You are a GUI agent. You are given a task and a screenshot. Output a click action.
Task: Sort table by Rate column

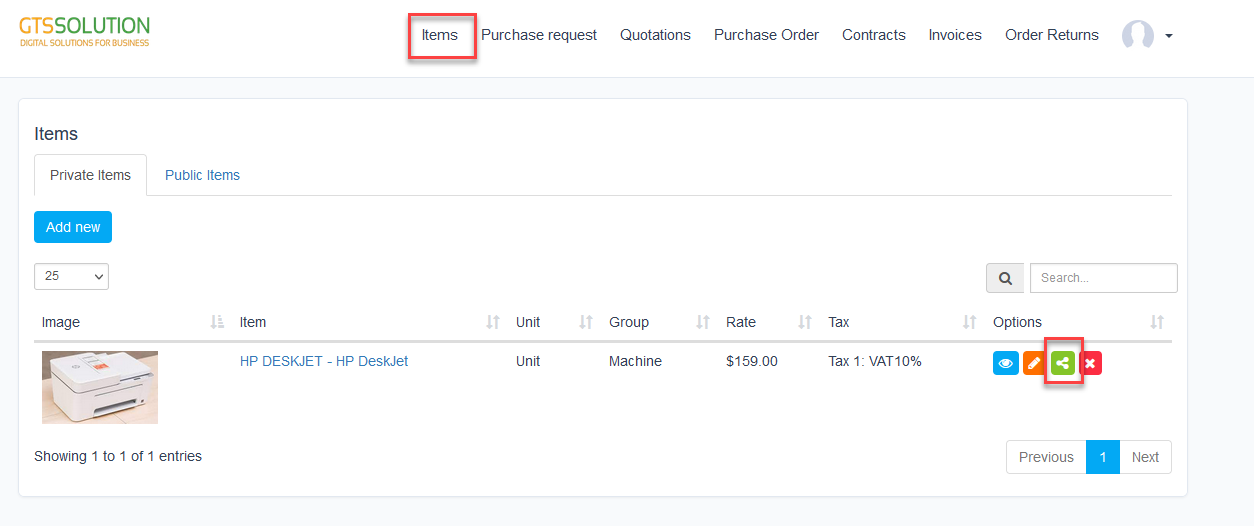804,322
